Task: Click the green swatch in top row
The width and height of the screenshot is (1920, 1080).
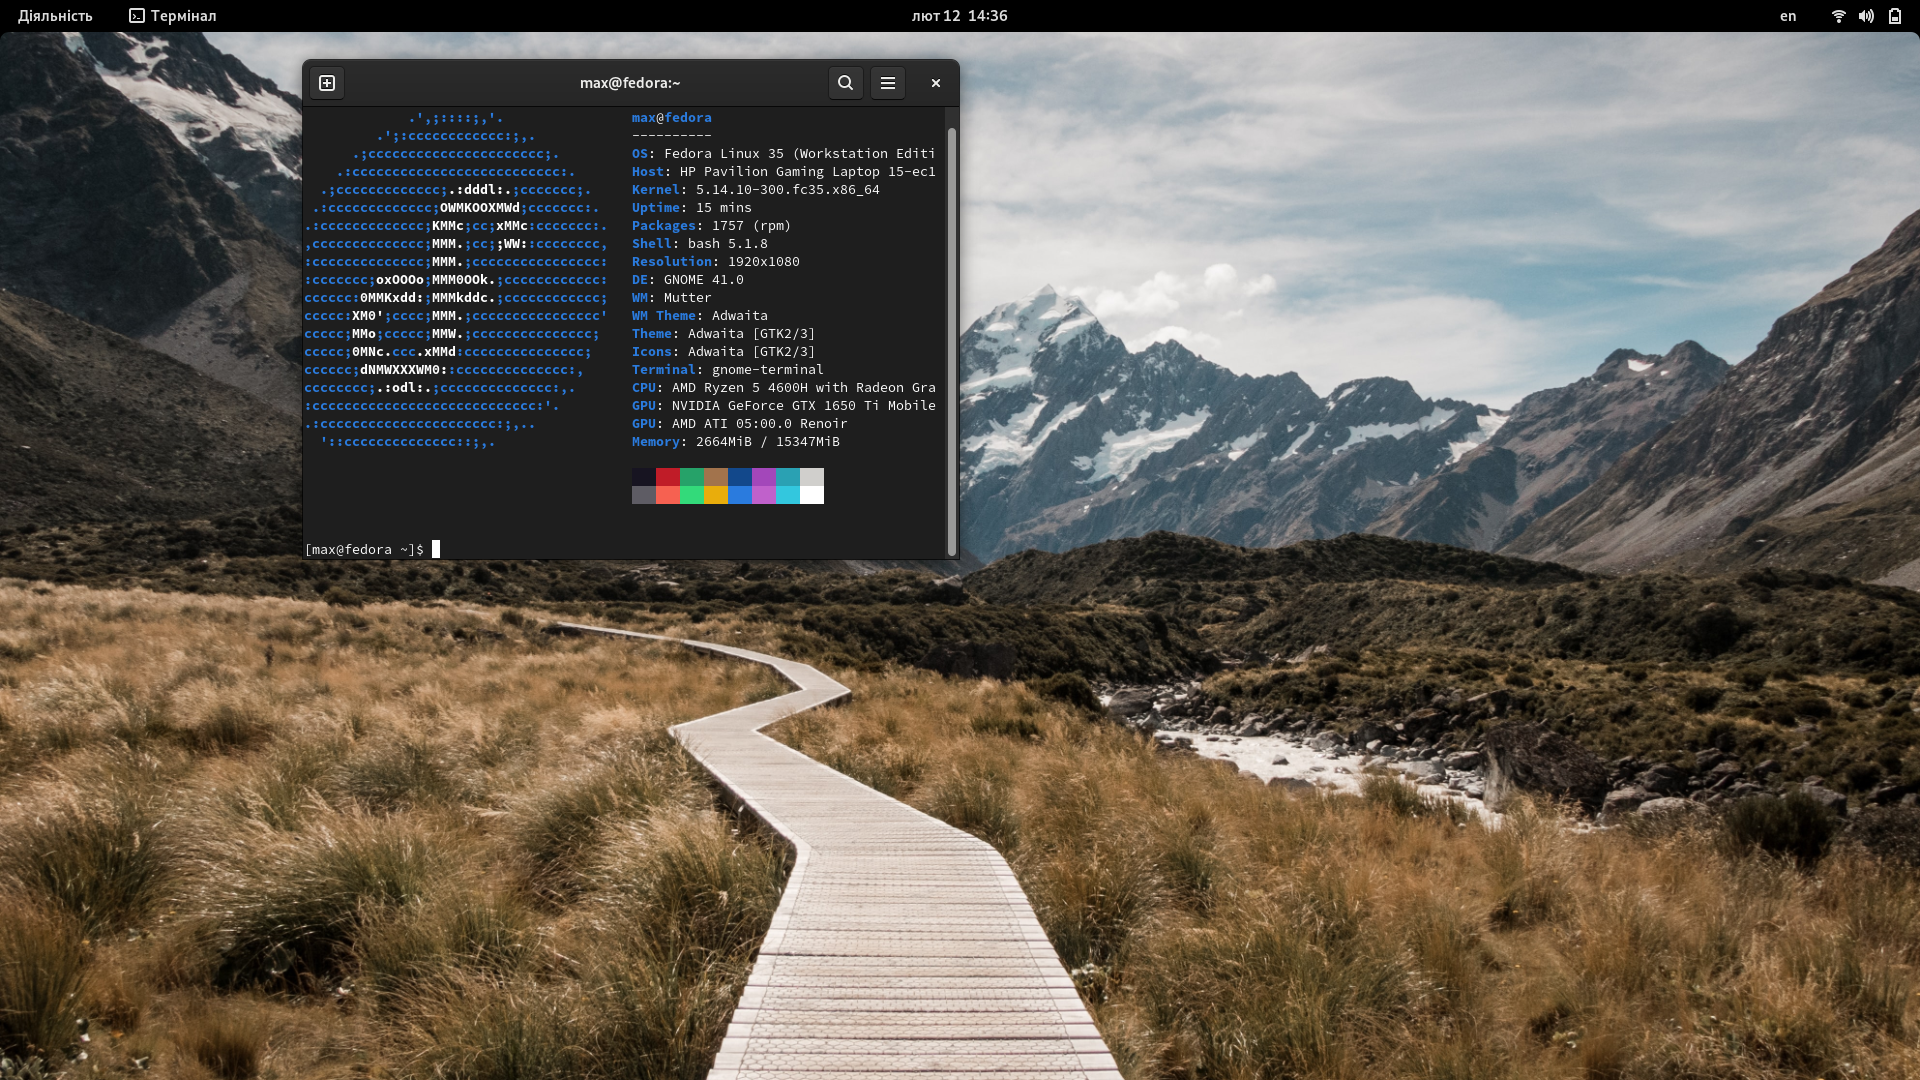Action: click(692, 477)
